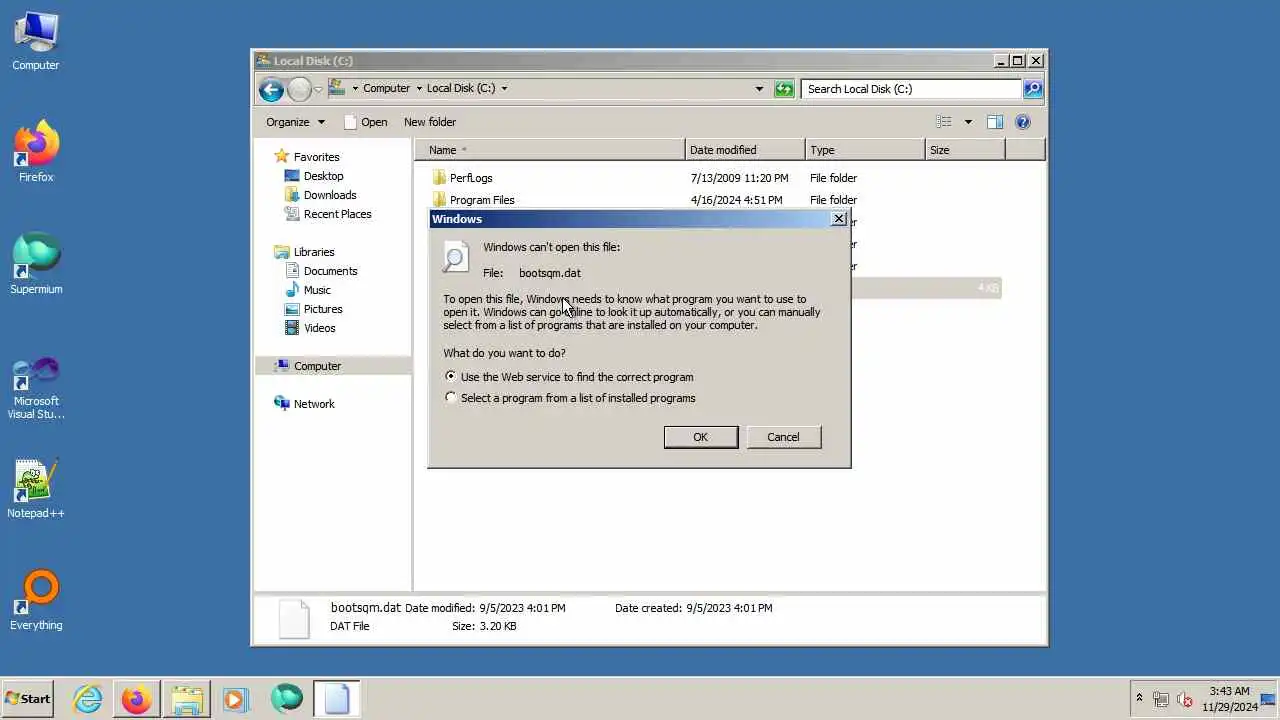The height and width of the screenshot is (720, 1280).
Task: Click the search magnifier button
Action: [1033, 89]
